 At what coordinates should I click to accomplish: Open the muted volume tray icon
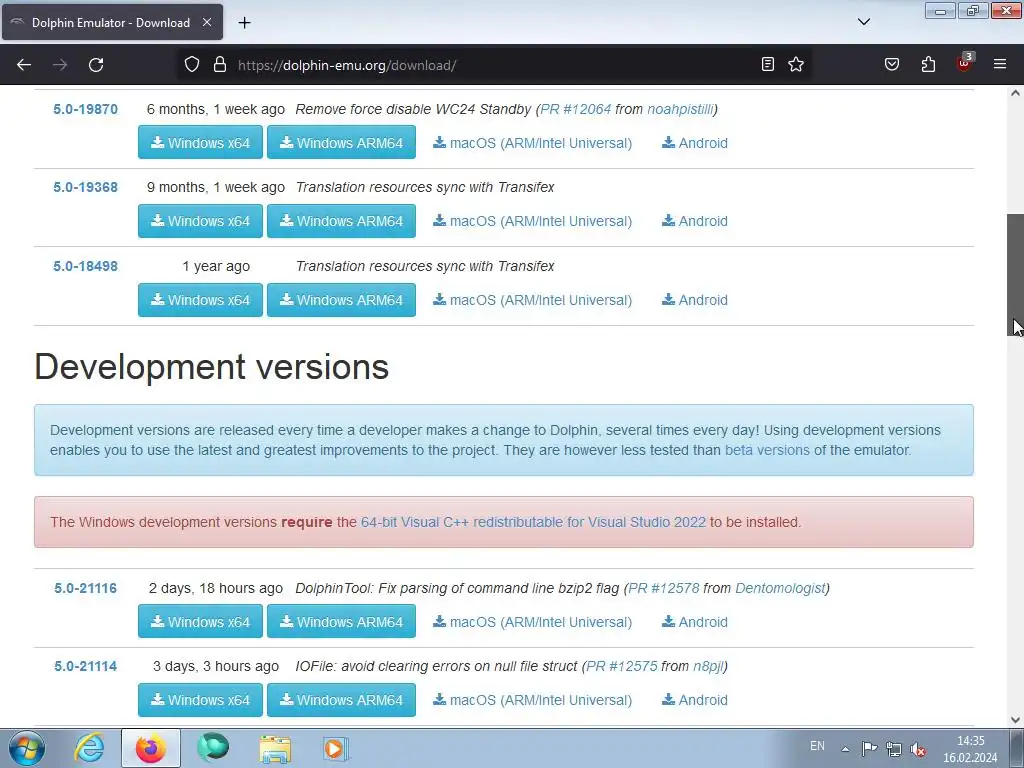coord(918,749)
